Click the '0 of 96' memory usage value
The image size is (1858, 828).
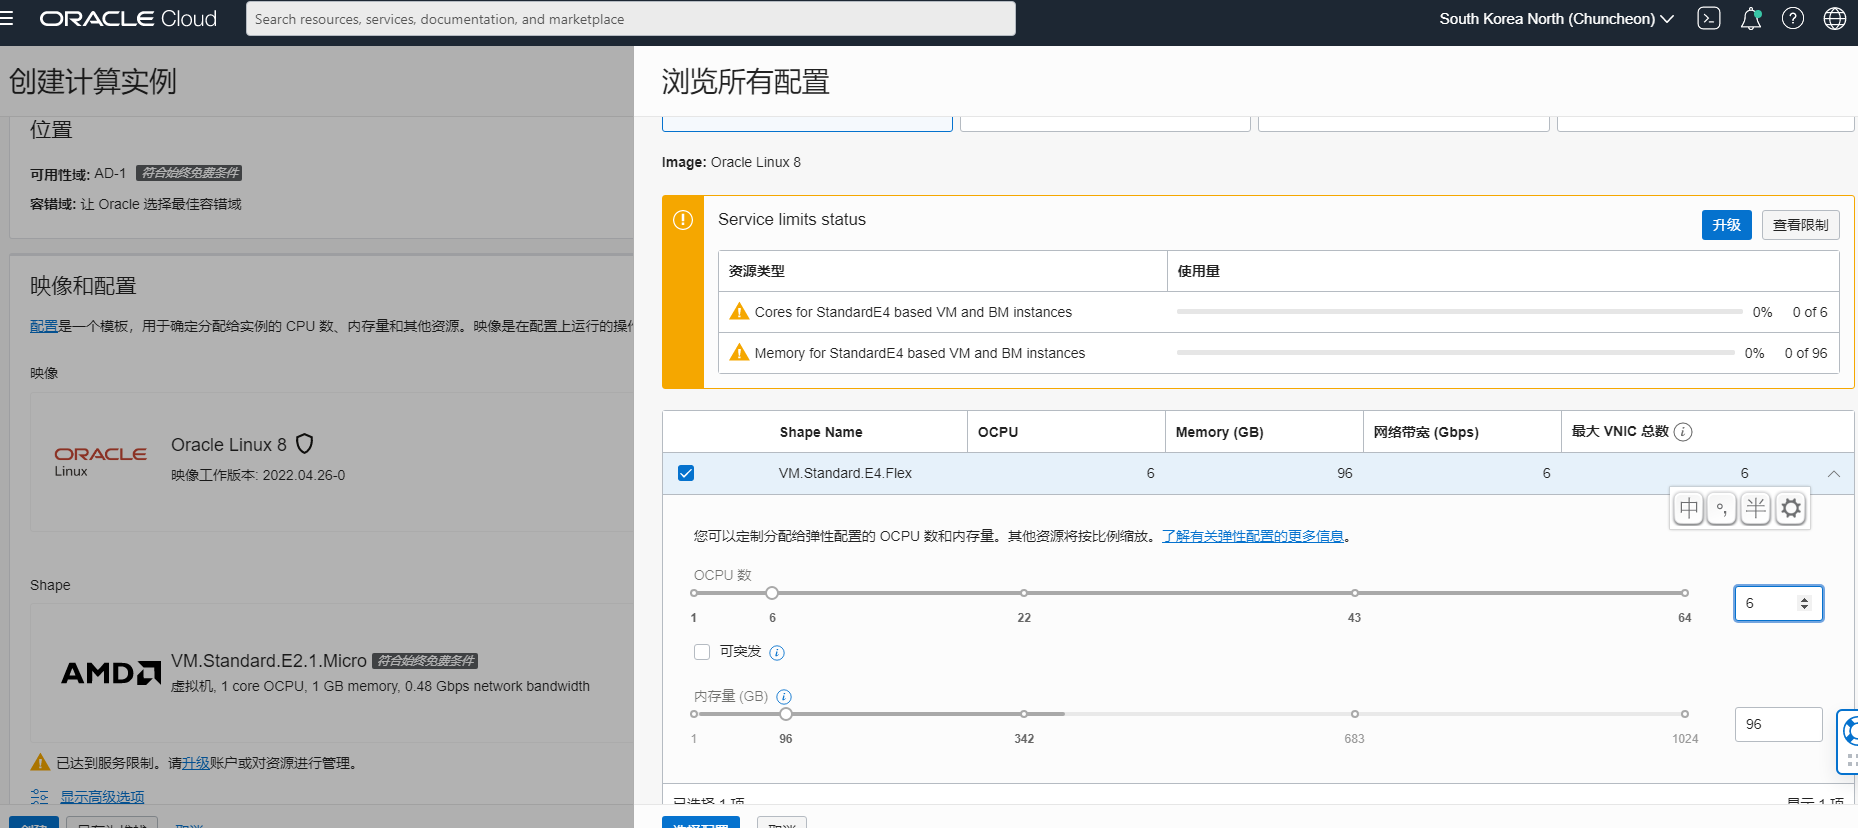(1806, 353)
